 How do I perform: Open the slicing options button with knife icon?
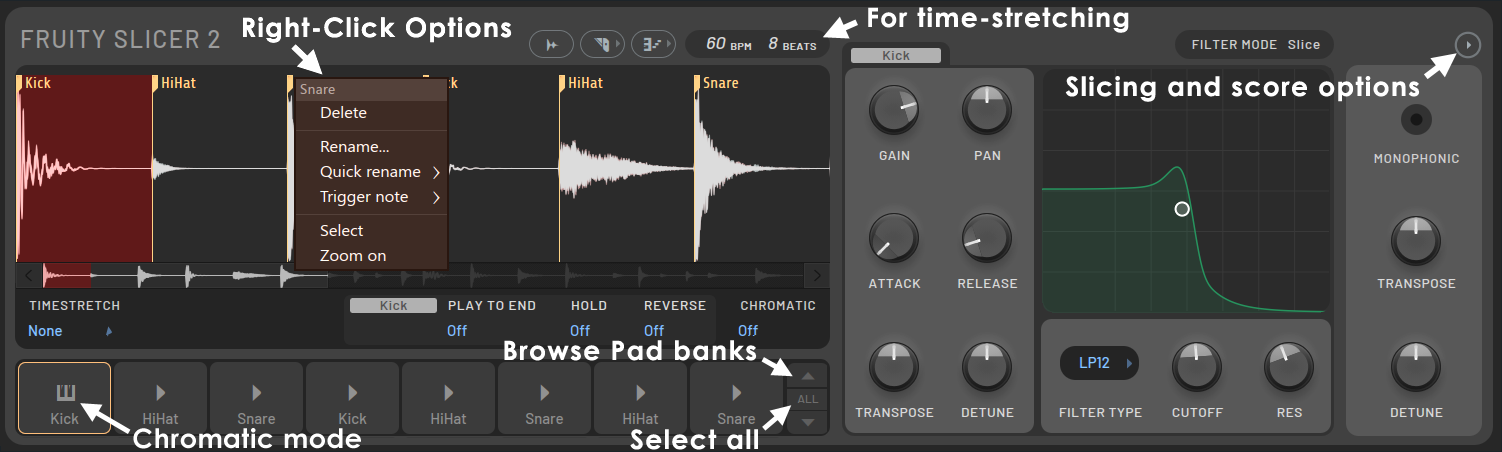tap(602, 44)
